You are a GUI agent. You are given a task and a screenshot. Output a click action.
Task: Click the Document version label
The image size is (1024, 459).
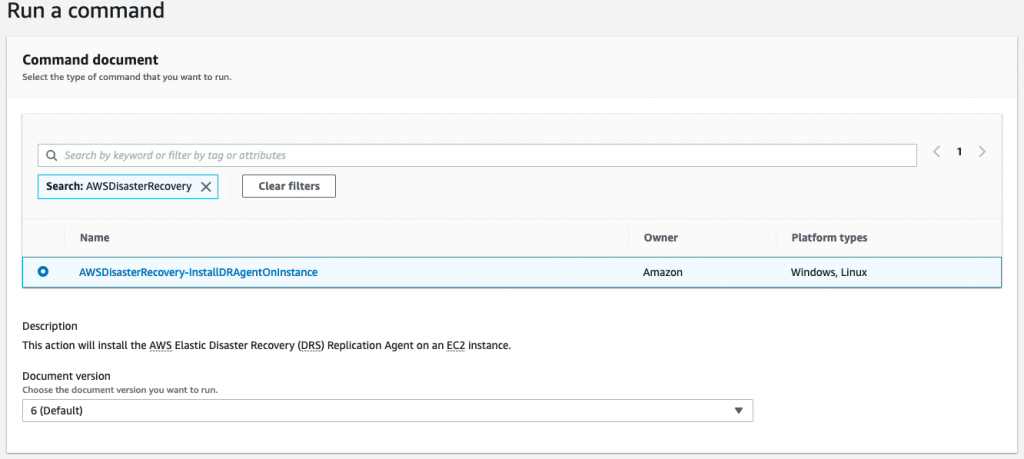[x=66, y=376]
